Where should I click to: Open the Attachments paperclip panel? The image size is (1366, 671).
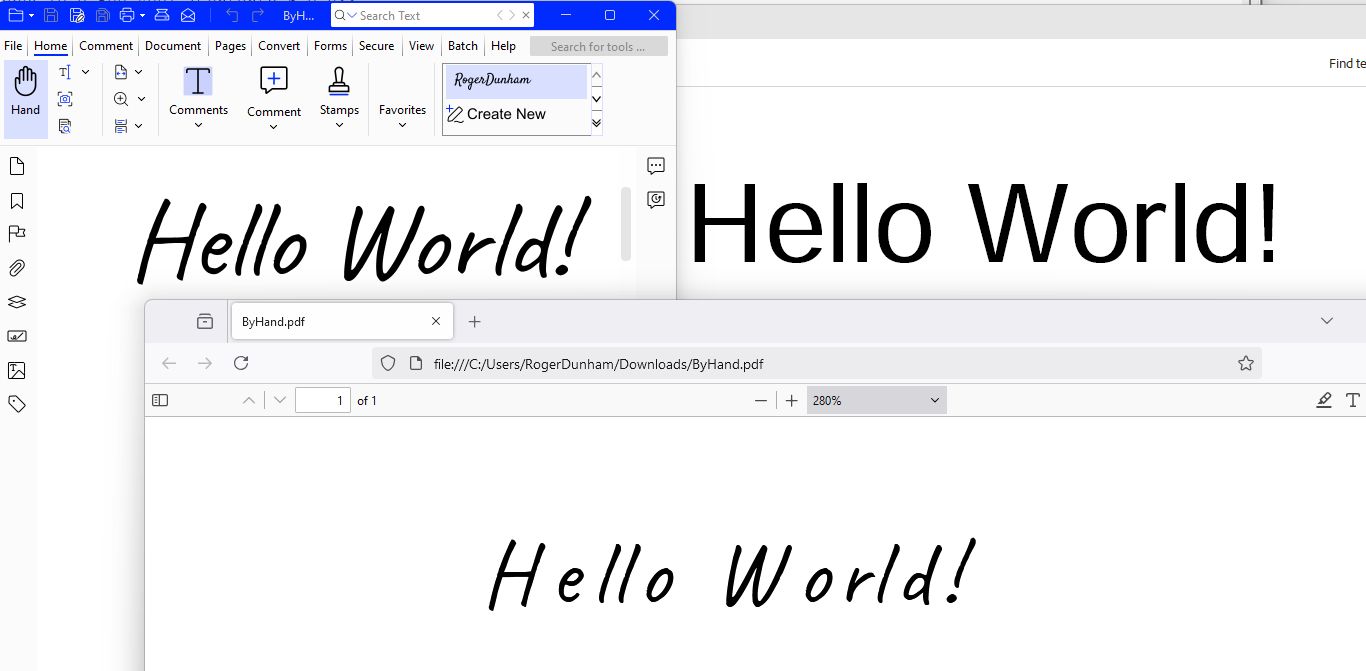coord(17,268)
